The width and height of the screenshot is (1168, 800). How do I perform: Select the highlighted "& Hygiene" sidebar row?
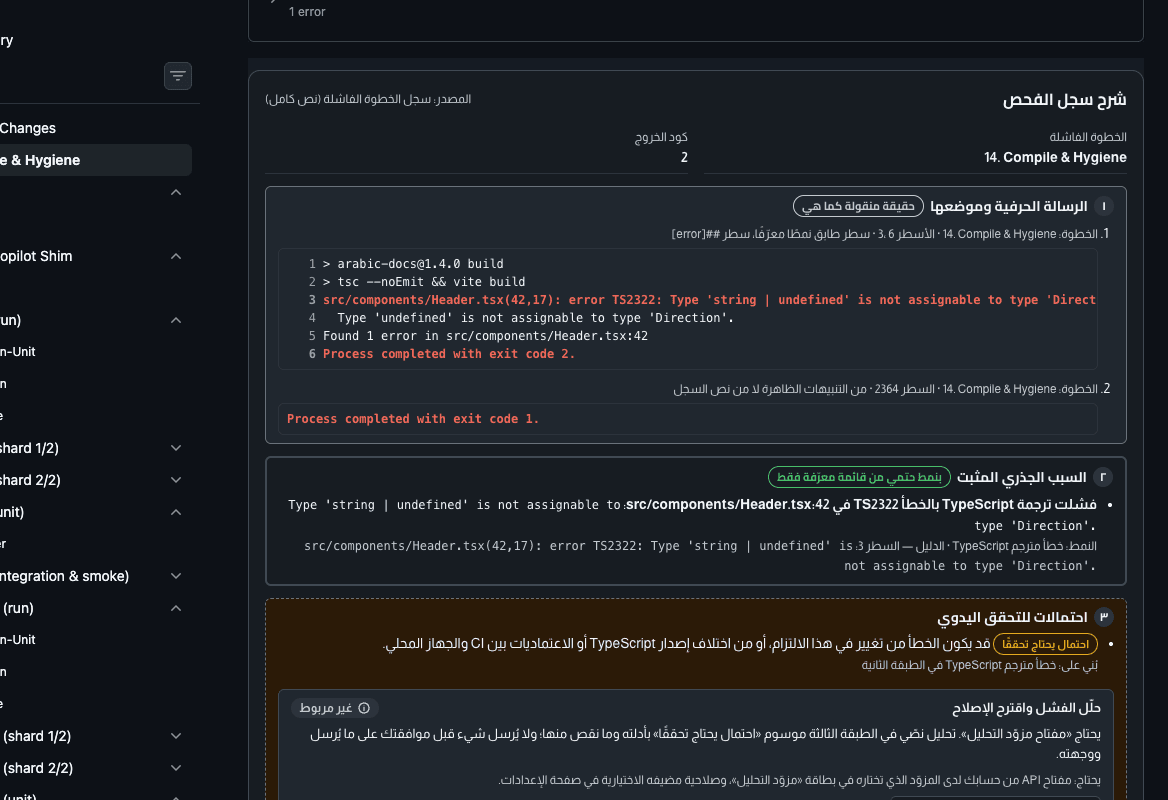tap(95, 160)
